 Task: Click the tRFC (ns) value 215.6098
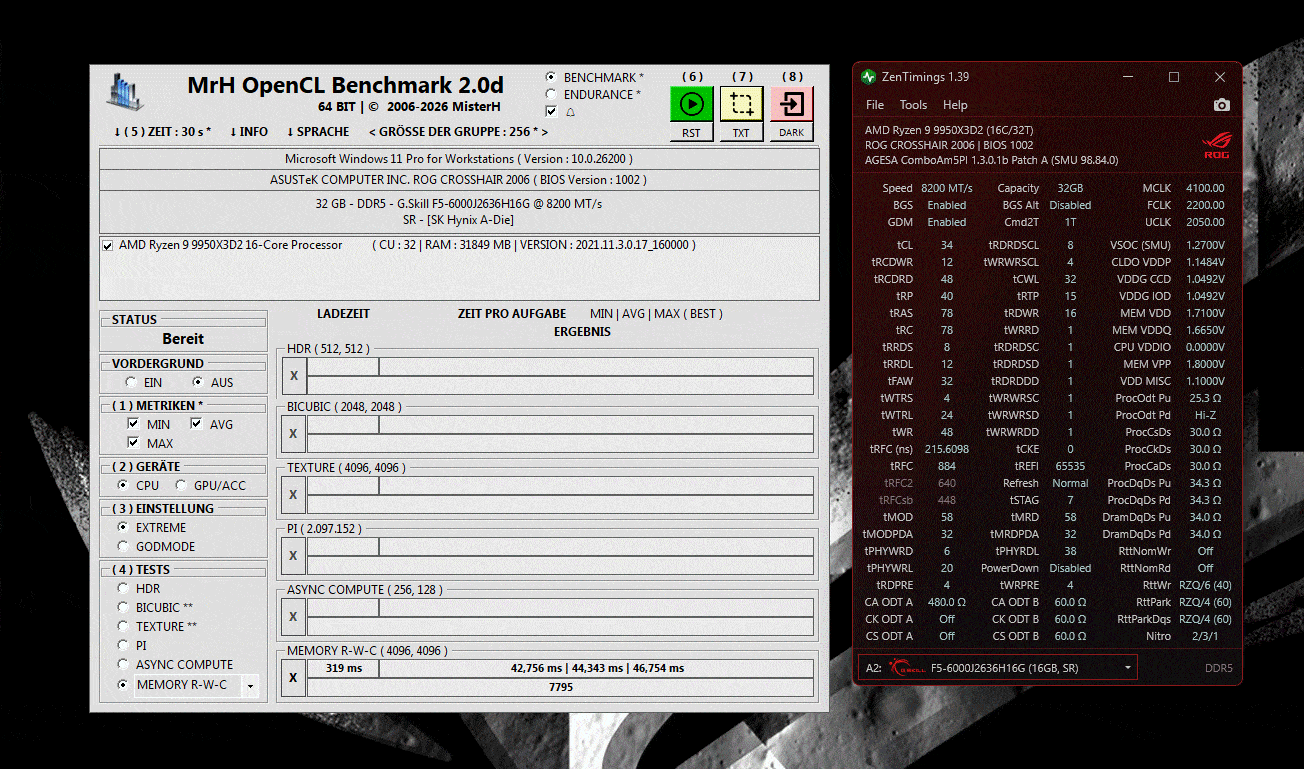pyautogui.click(x=945, y=449)
